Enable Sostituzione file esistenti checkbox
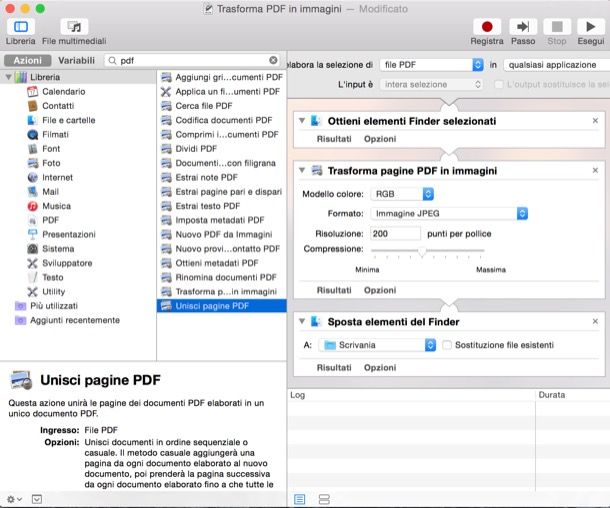This screenshot has height=508, width=610. 447,345
